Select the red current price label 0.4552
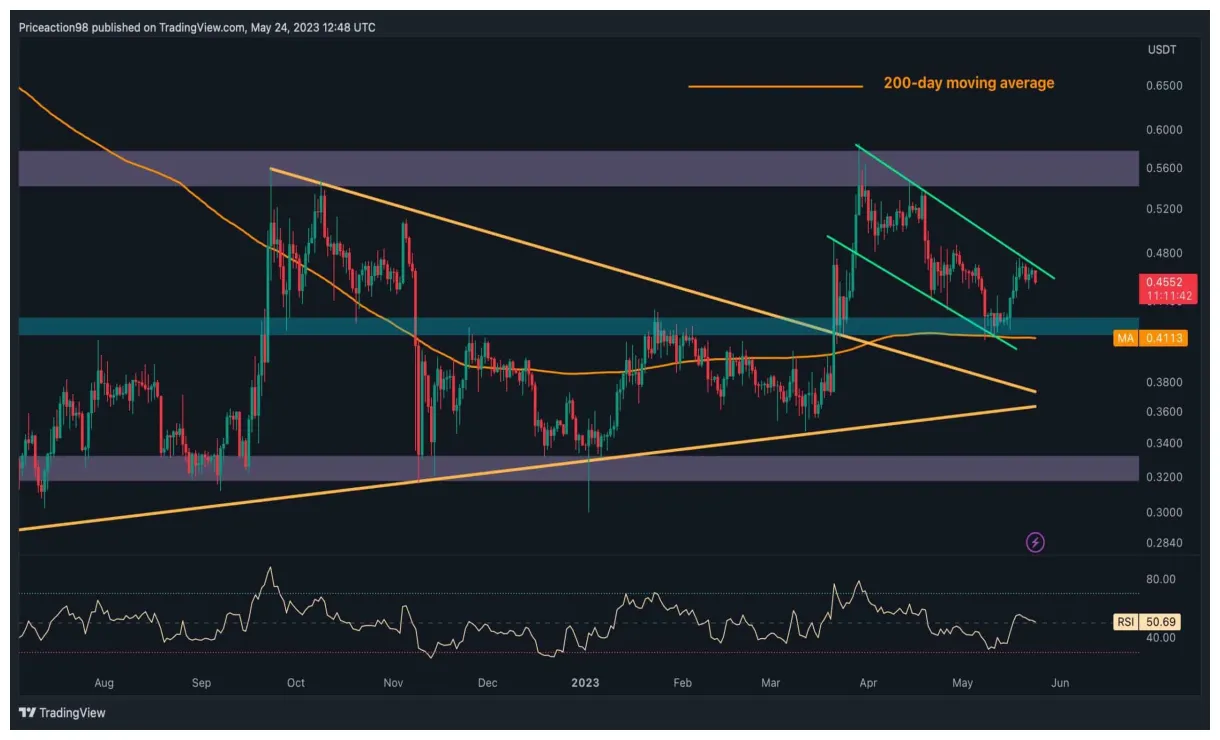The width and height of the screenshot is (1220, 740). tap(1163, 283)
